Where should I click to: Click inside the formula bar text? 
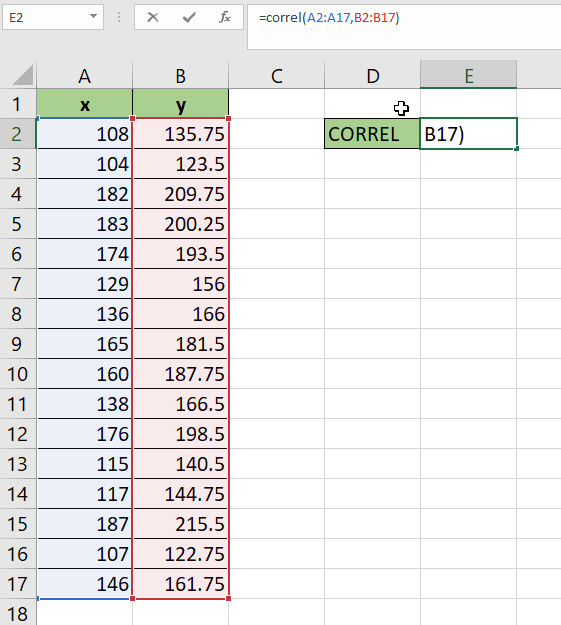click(x=329, y=18)
